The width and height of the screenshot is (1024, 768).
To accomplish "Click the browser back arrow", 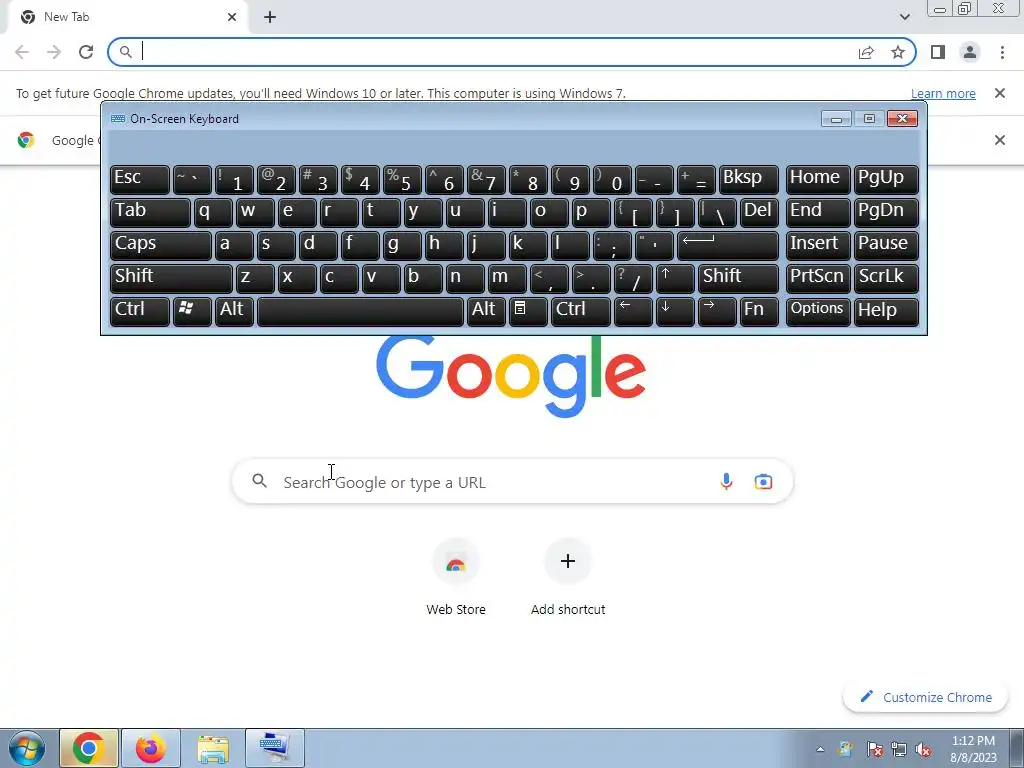I will coord(22,52).
